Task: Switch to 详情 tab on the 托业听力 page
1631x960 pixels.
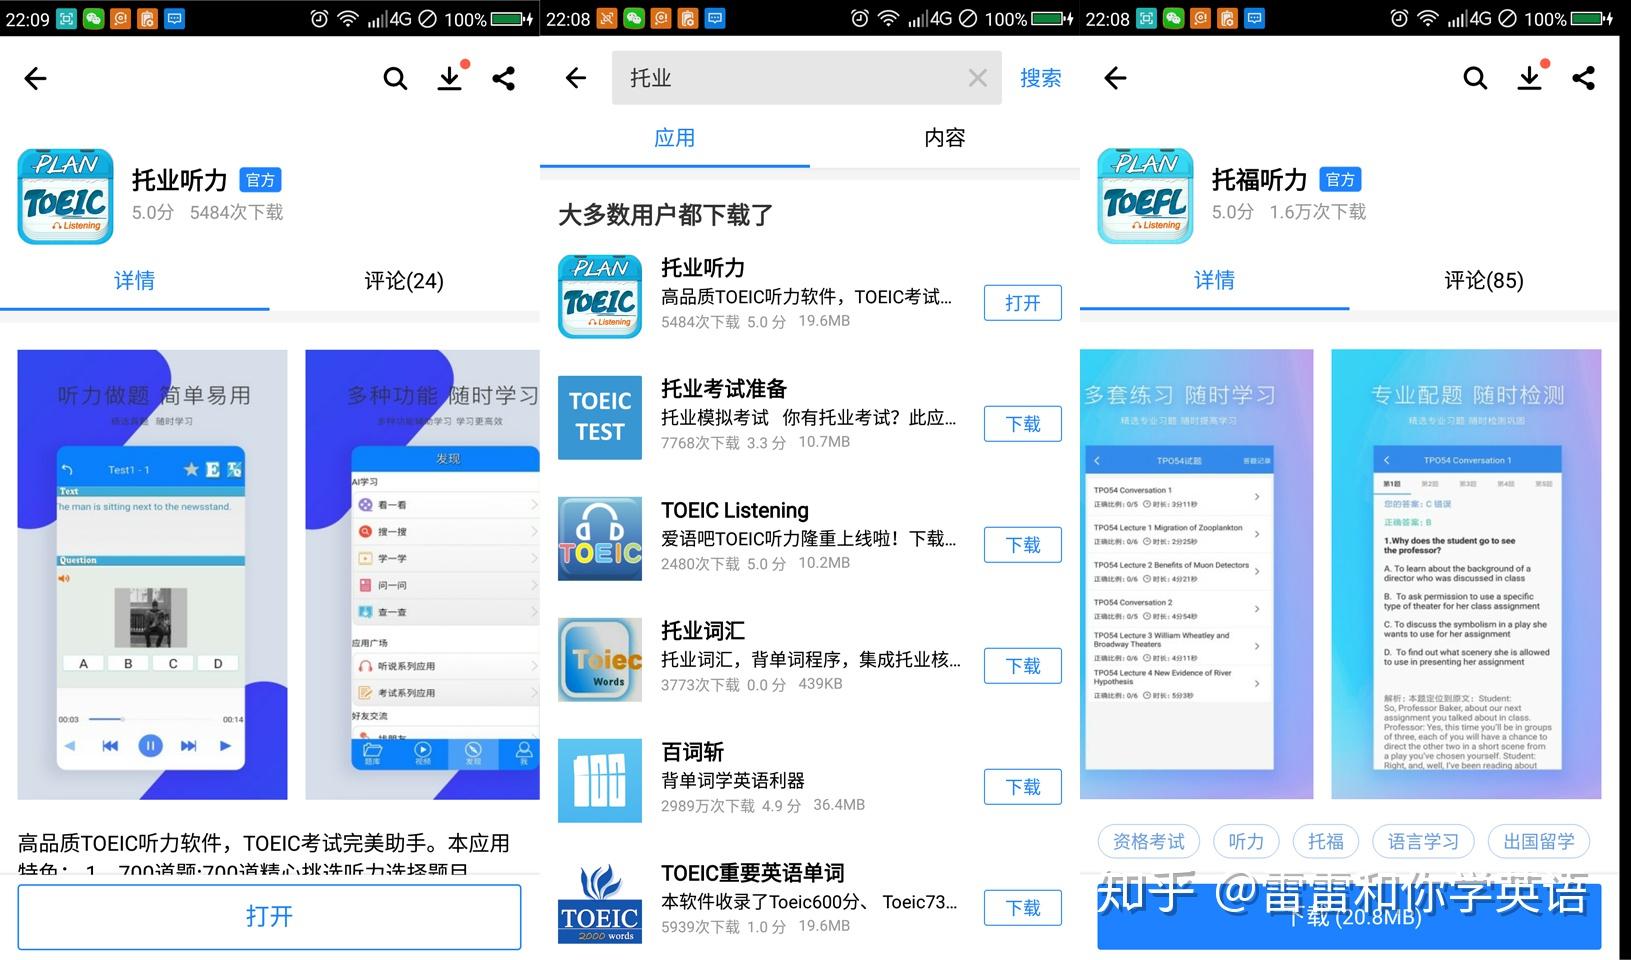Action: pos(134,281)
